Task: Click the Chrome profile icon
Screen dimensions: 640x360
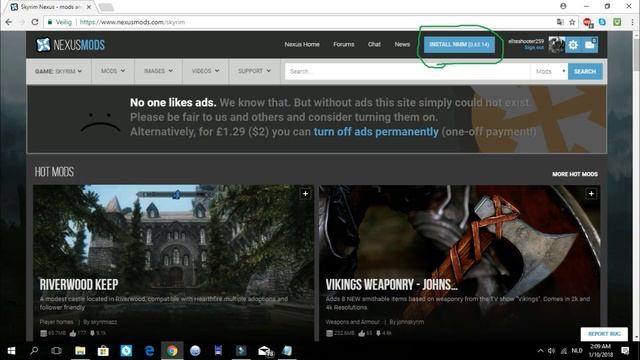Action: point(563,6)
